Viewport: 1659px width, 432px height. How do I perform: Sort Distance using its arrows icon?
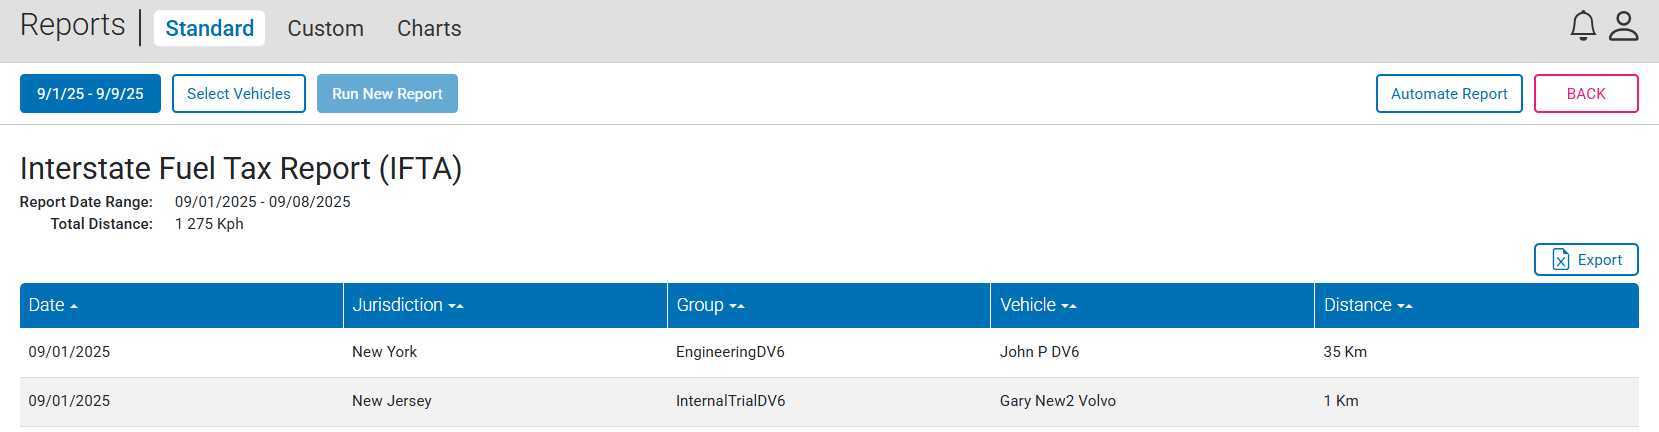(1405, 306)
